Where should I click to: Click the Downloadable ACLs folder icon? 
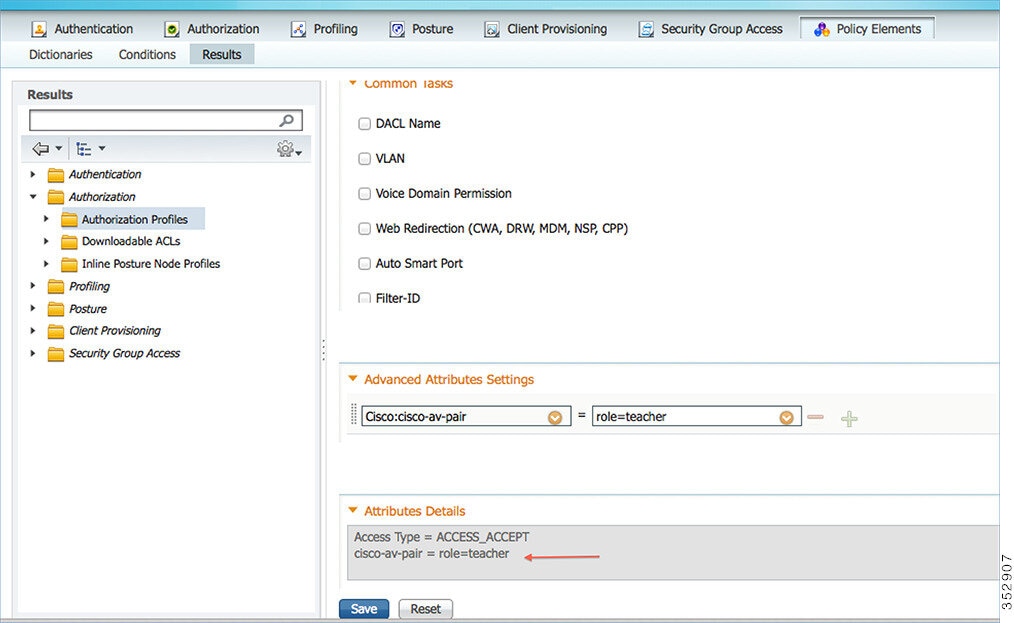(x=69, y=241)
